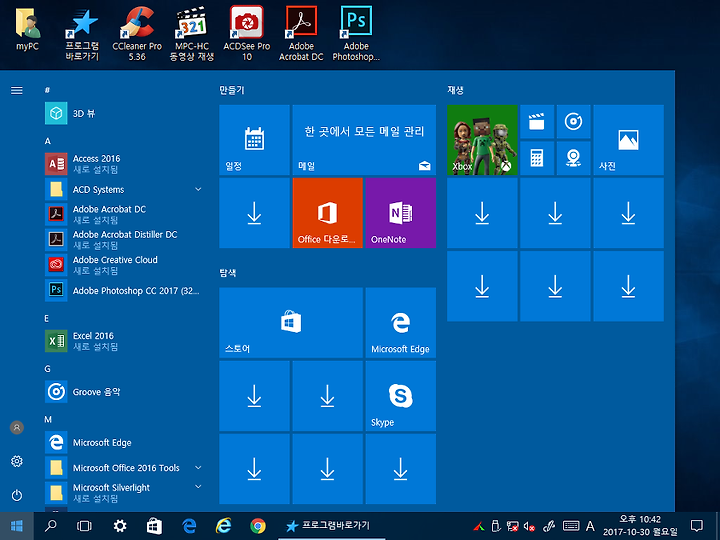Open the OneNote tile
The height and width of the screenshot is (540, 720).
(400, 213)
